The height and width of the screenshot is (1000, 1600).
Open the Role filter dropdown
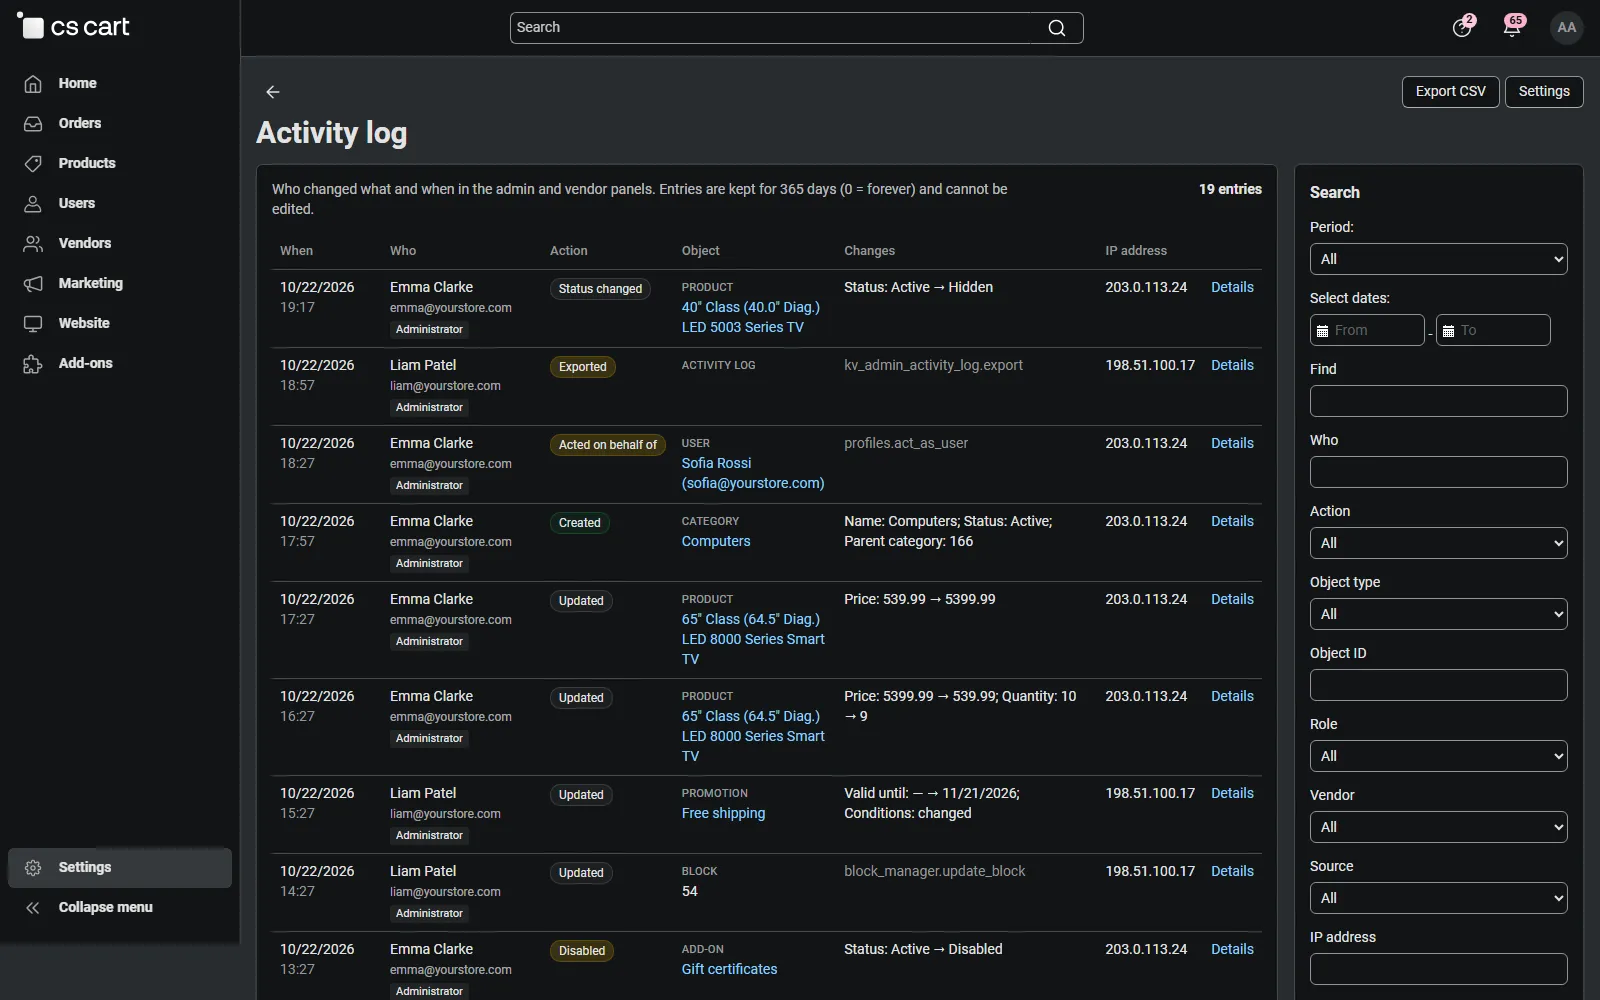click(x=1438, y=756)
